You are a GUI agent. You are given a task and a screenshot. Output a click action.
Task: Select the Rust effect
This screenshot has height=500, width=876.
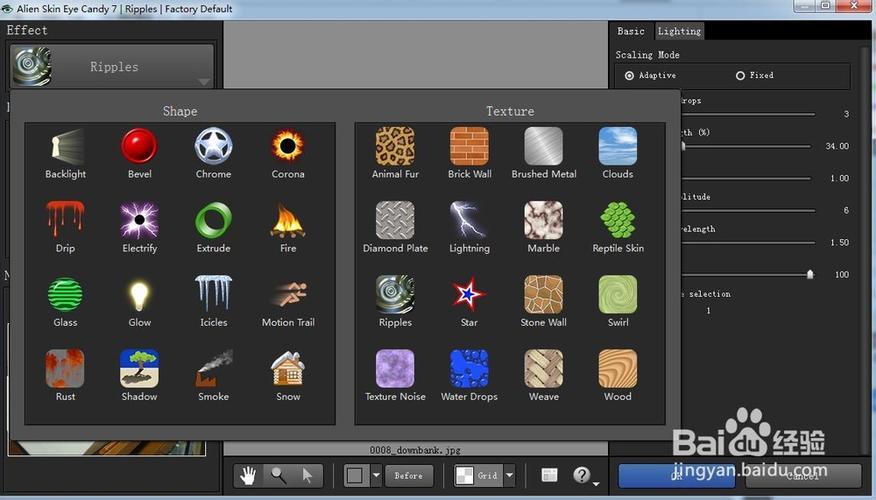tap(65, 376)
